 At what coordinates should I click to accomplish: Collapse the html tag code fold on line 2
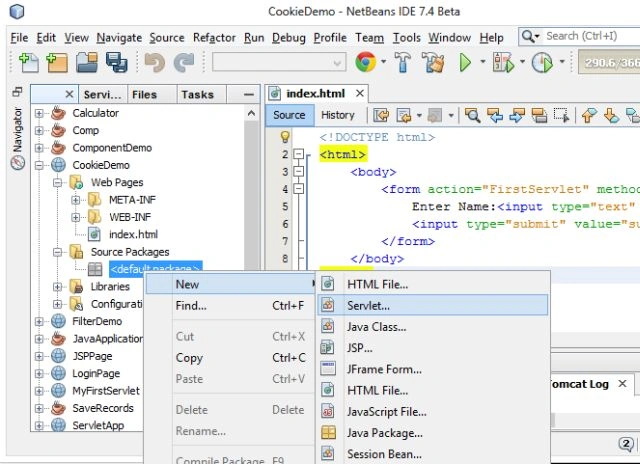[x=299, y=154]
